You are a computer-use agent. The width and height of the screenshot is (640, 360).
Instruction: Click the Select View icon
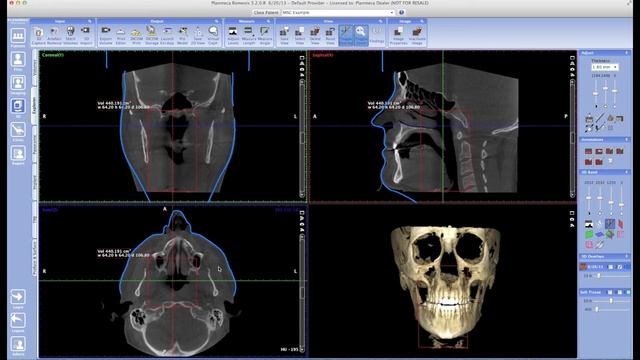coord(300,35)
